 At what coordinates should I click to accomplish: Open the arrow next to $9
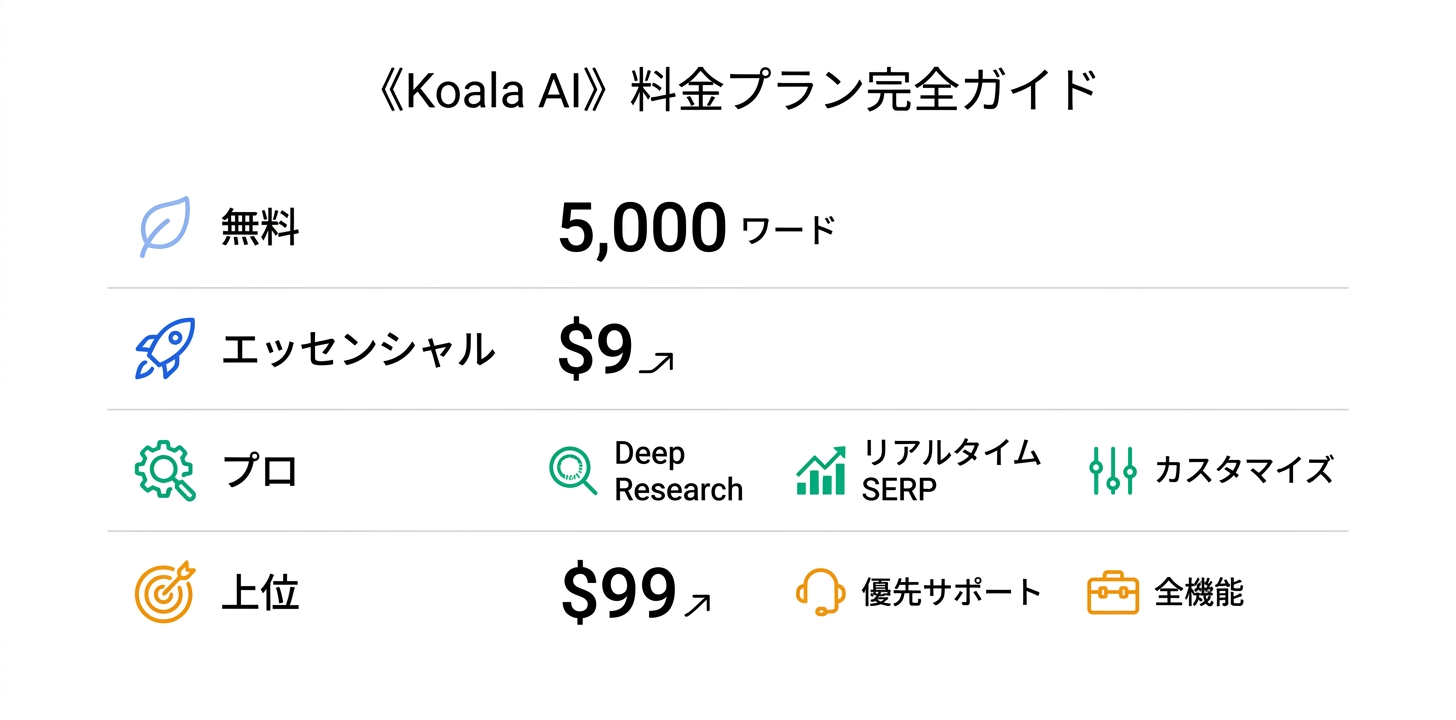(x=656, y=363)
